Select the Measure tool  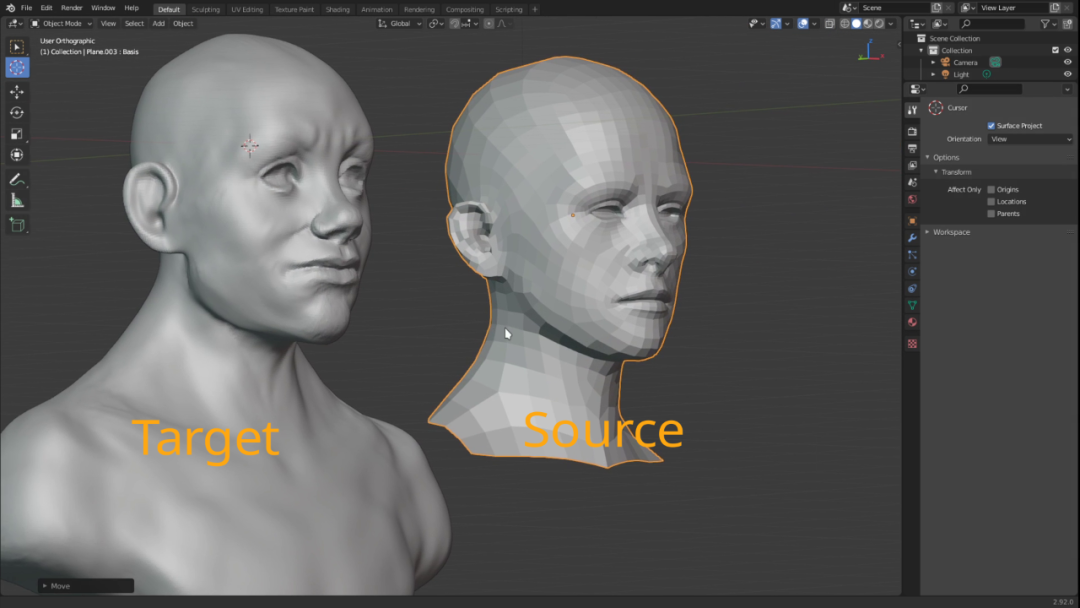(17, 201)
